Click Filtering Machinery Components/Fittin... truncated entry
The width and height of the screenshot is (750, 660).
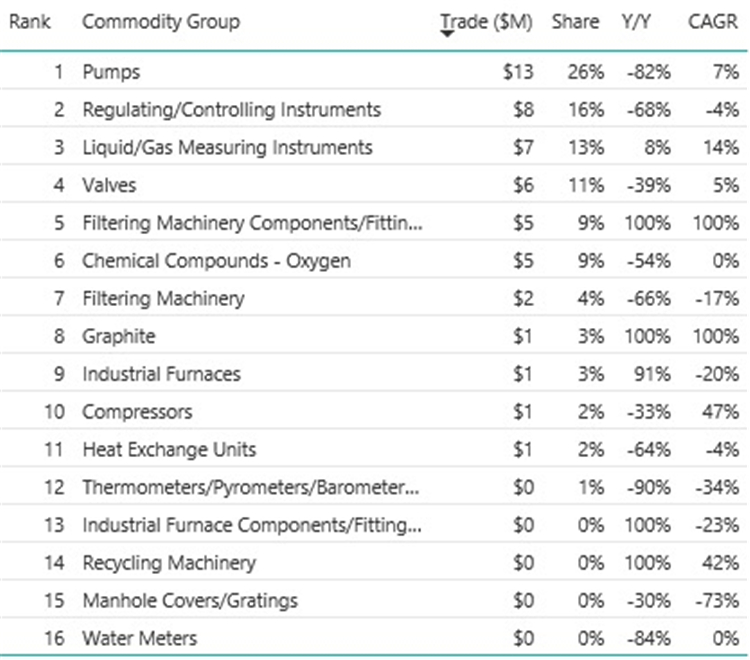point(253,223)
